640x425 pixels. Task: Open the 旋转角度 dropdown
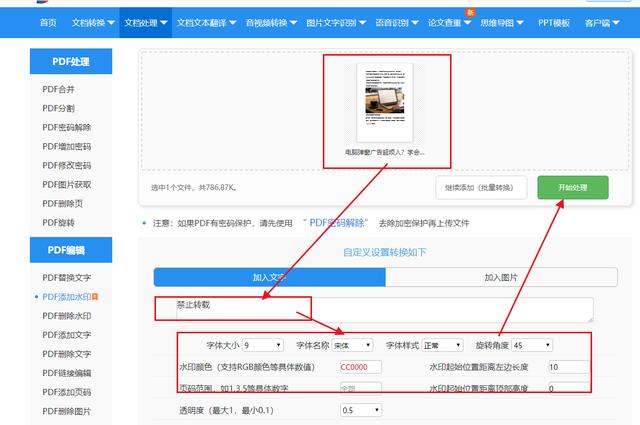(x=532, y=345)
